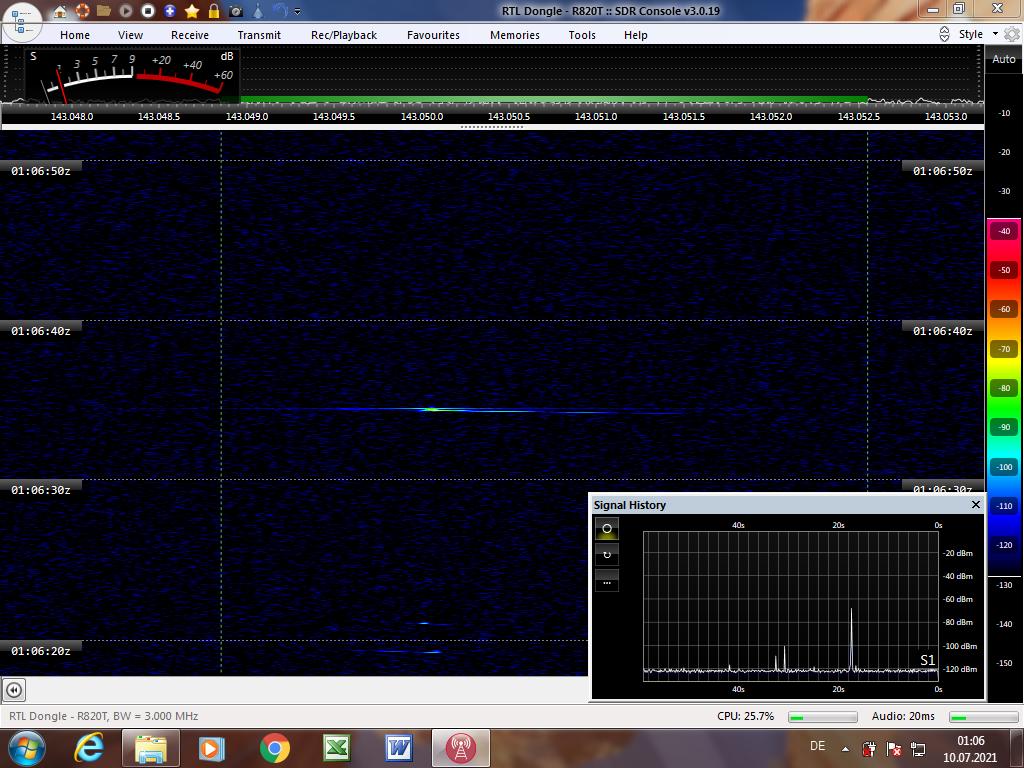Click the Audio latency progress bar
The height and width of the screenshot is (768, 1024).
pyautogui.click(x=983, y=717)
